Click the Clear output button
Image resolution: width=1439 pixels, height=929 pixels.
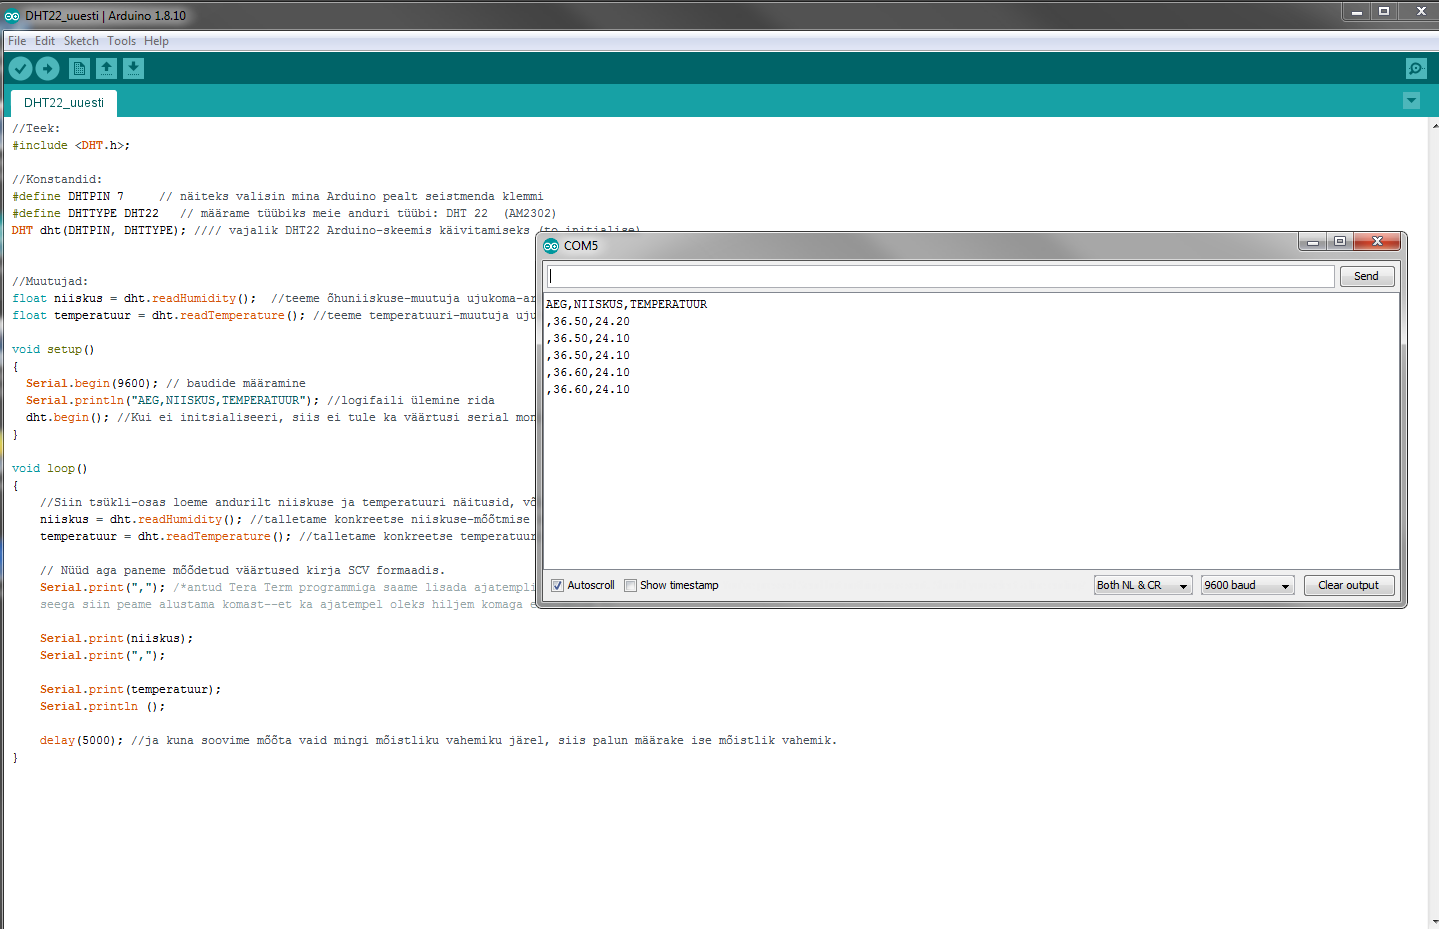(x=1348, y=586)
